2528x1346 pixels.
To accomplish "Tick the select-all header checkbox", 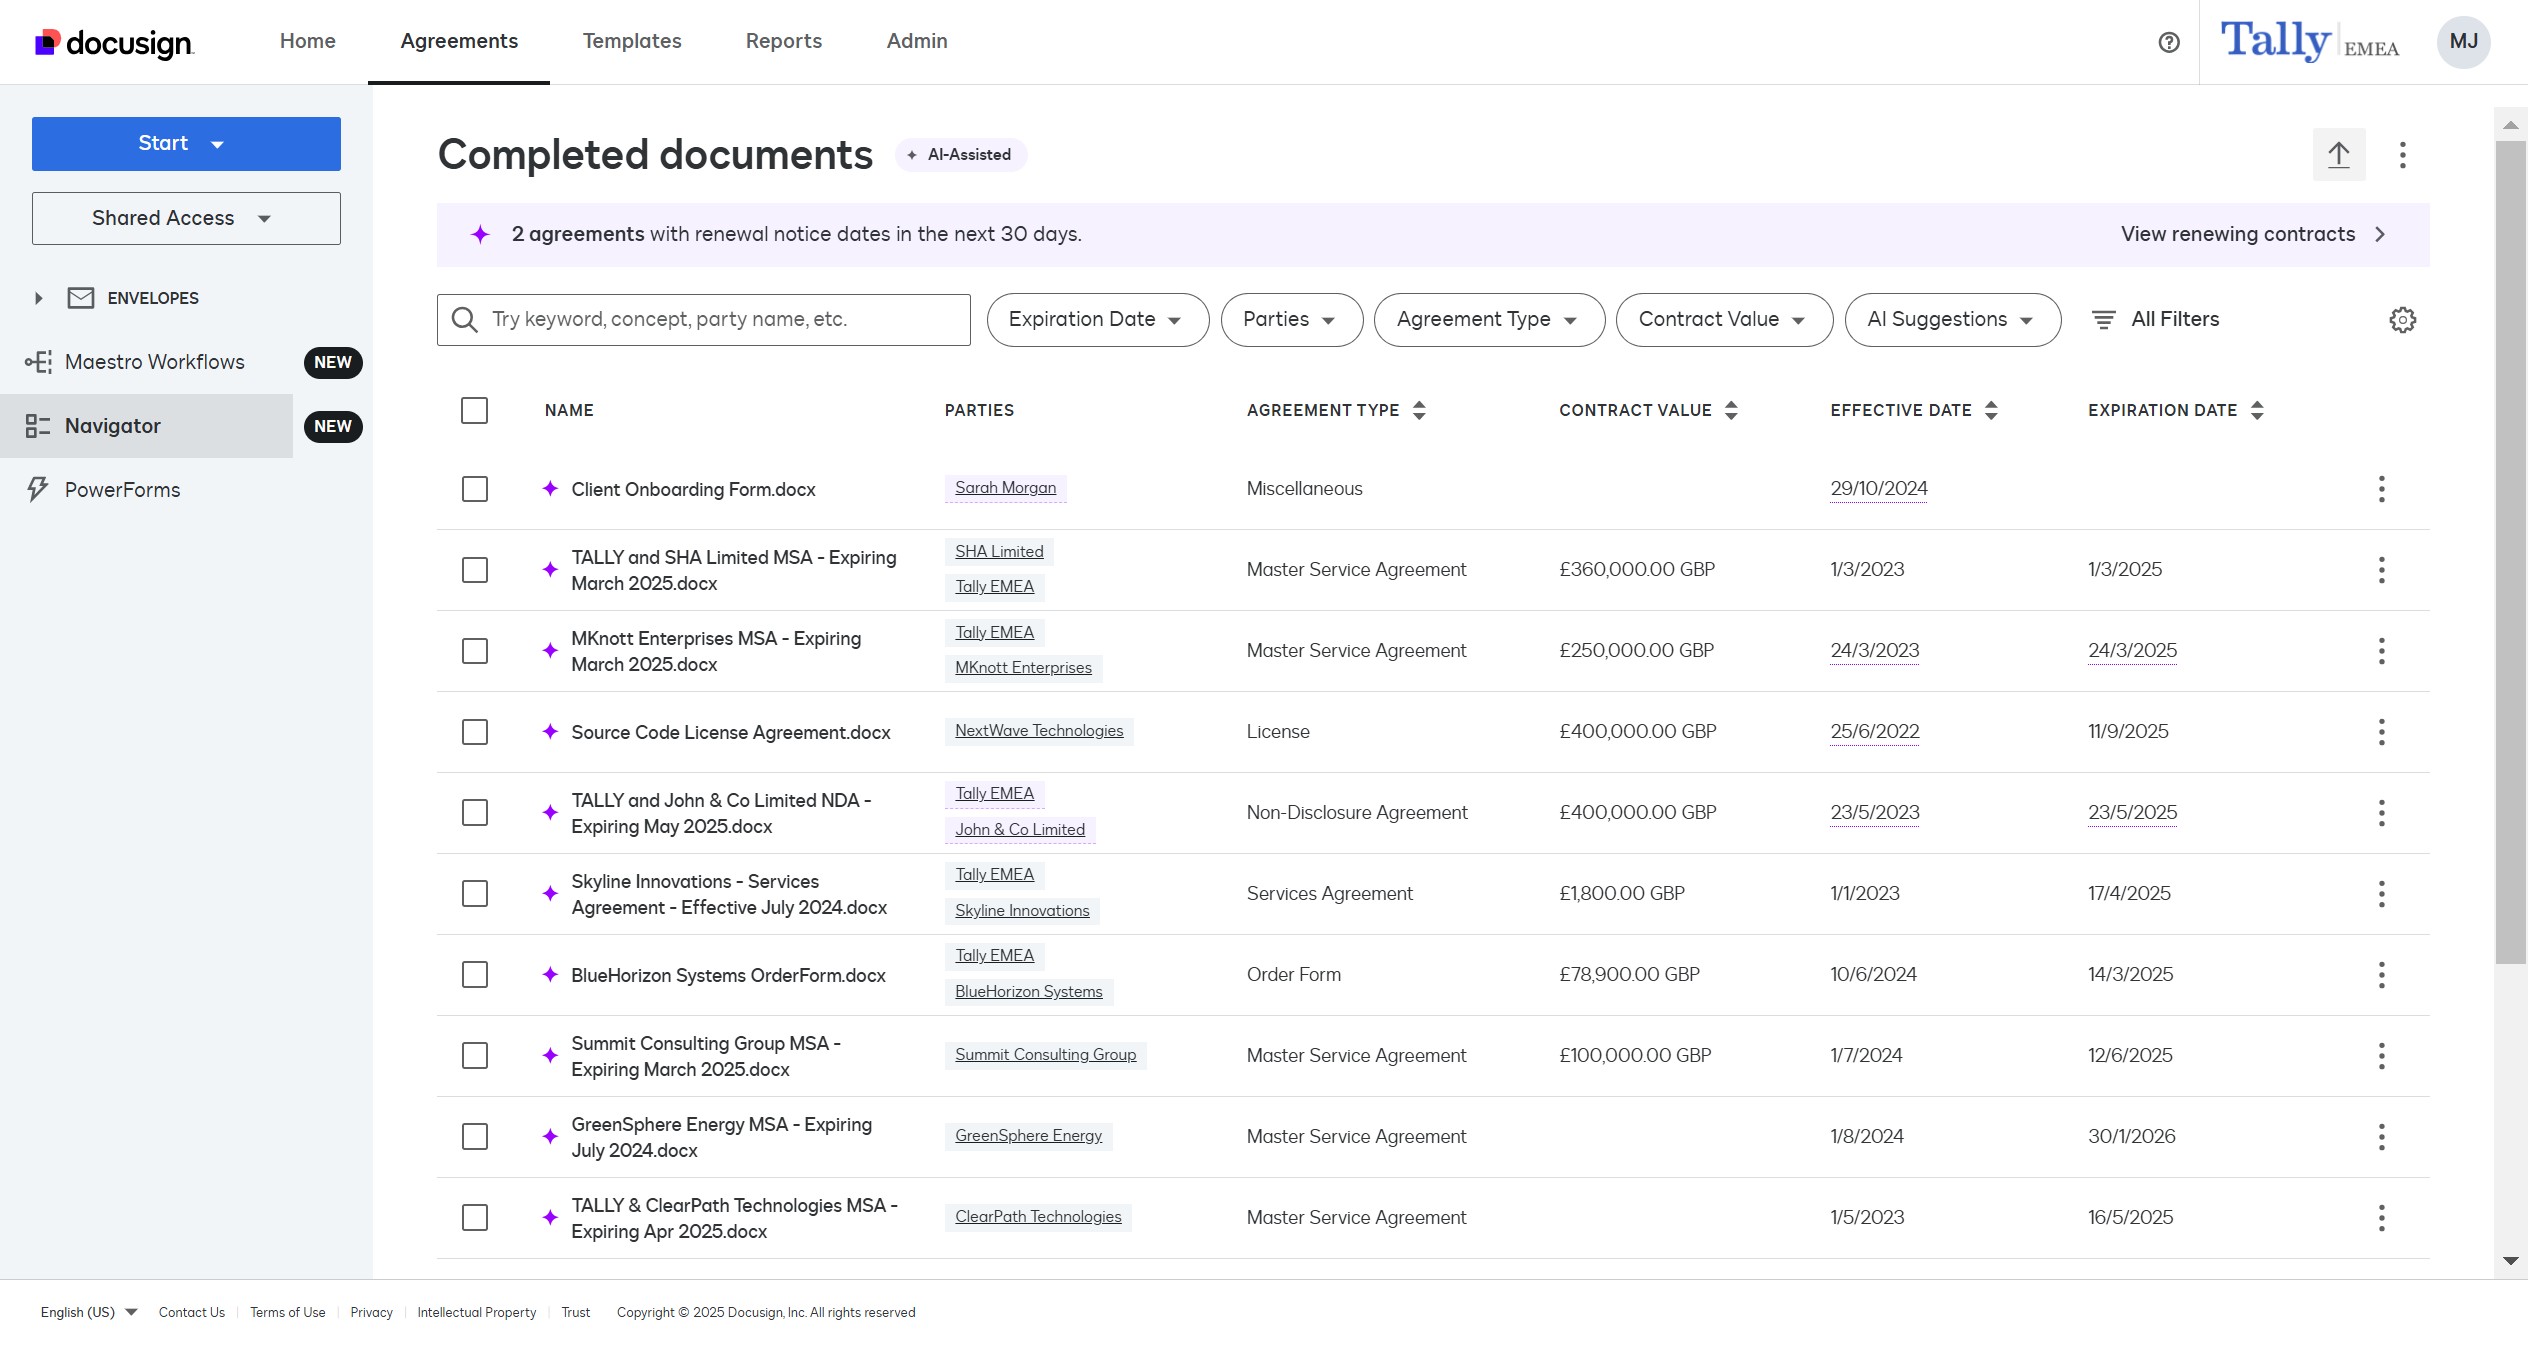I will pyautogui.click(x=474, y=410).
